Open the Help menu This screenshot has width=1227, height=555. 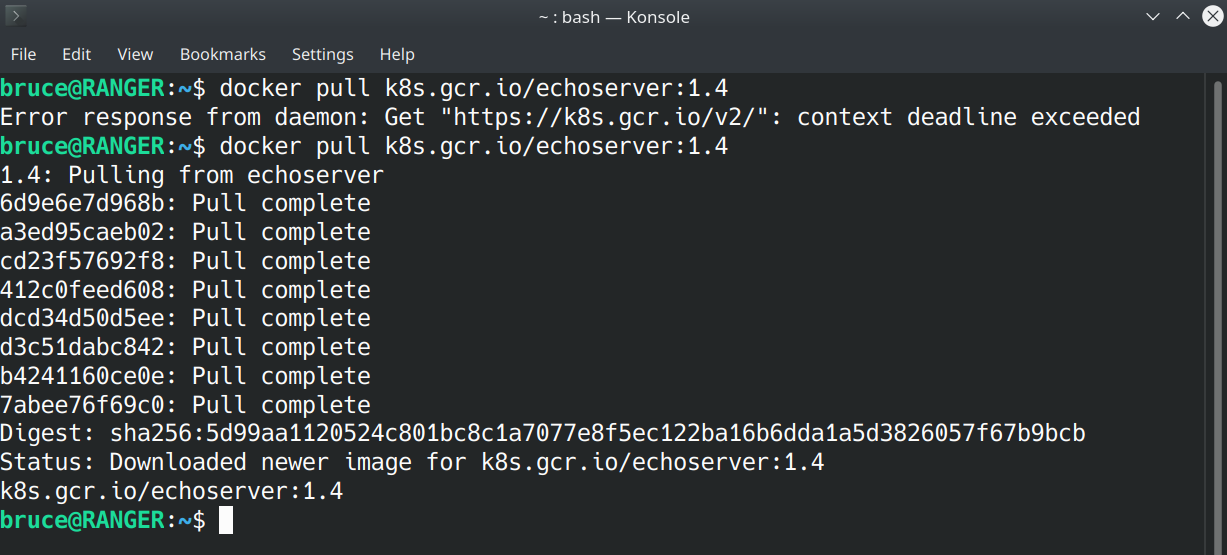click(x=397, y=54)
